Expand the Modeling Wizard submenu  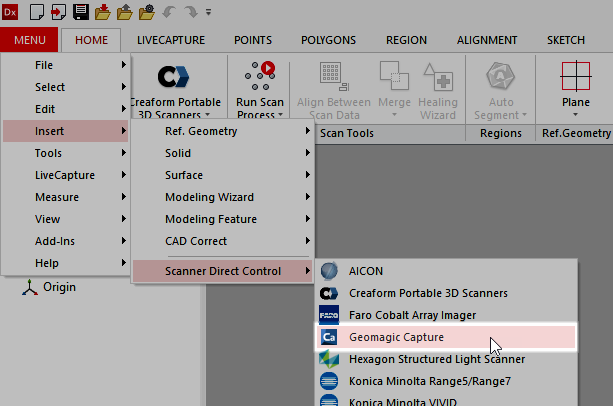coord(223,197)
